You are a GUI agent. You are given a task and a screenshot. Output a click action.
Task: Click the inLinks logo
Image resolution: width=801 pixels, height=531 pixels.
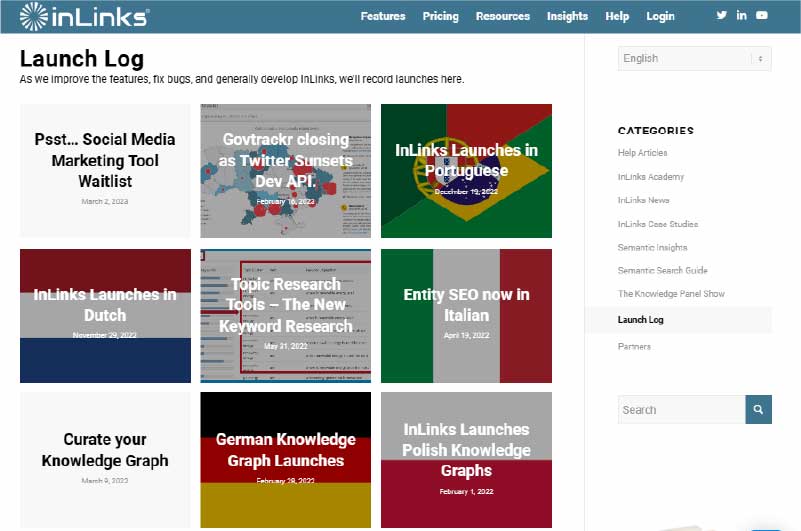pos(84,16)
